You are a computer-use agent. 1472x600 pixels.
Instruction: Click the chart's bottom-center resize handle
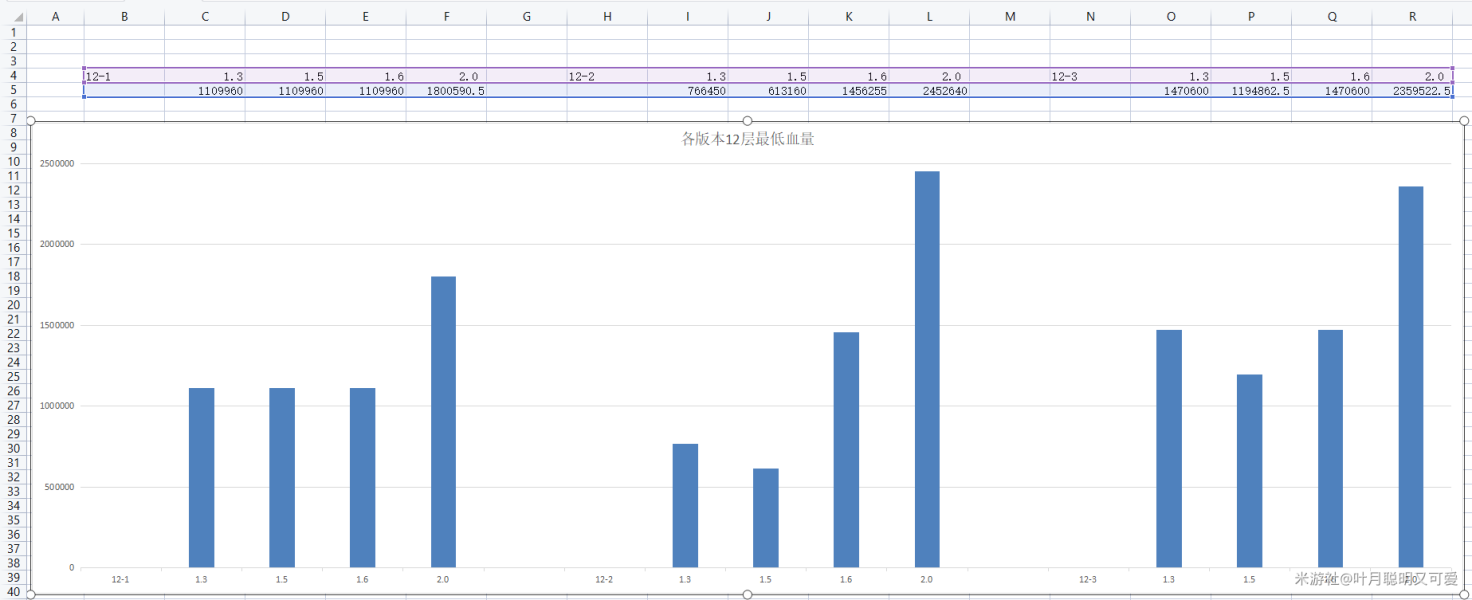click(747, 595)
